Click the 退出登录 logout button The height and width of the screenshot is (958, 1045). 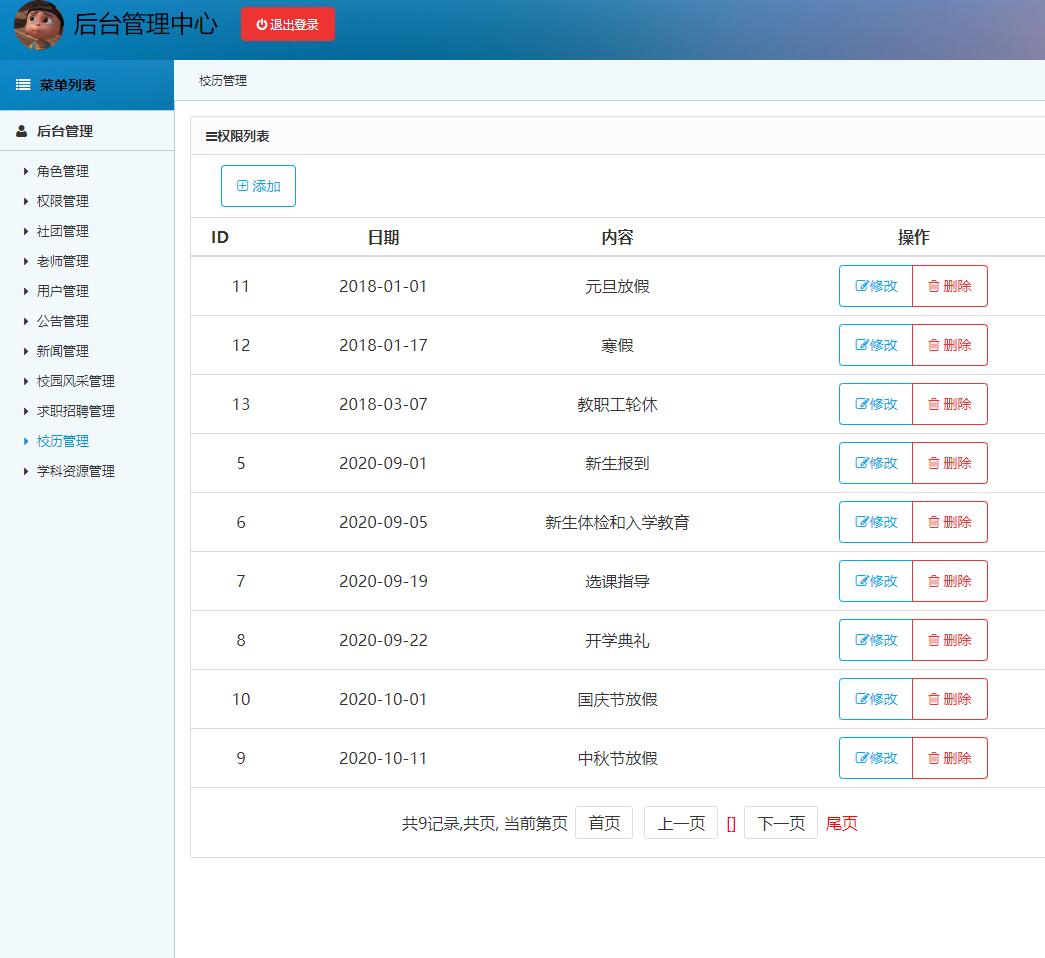pos(288,25)
